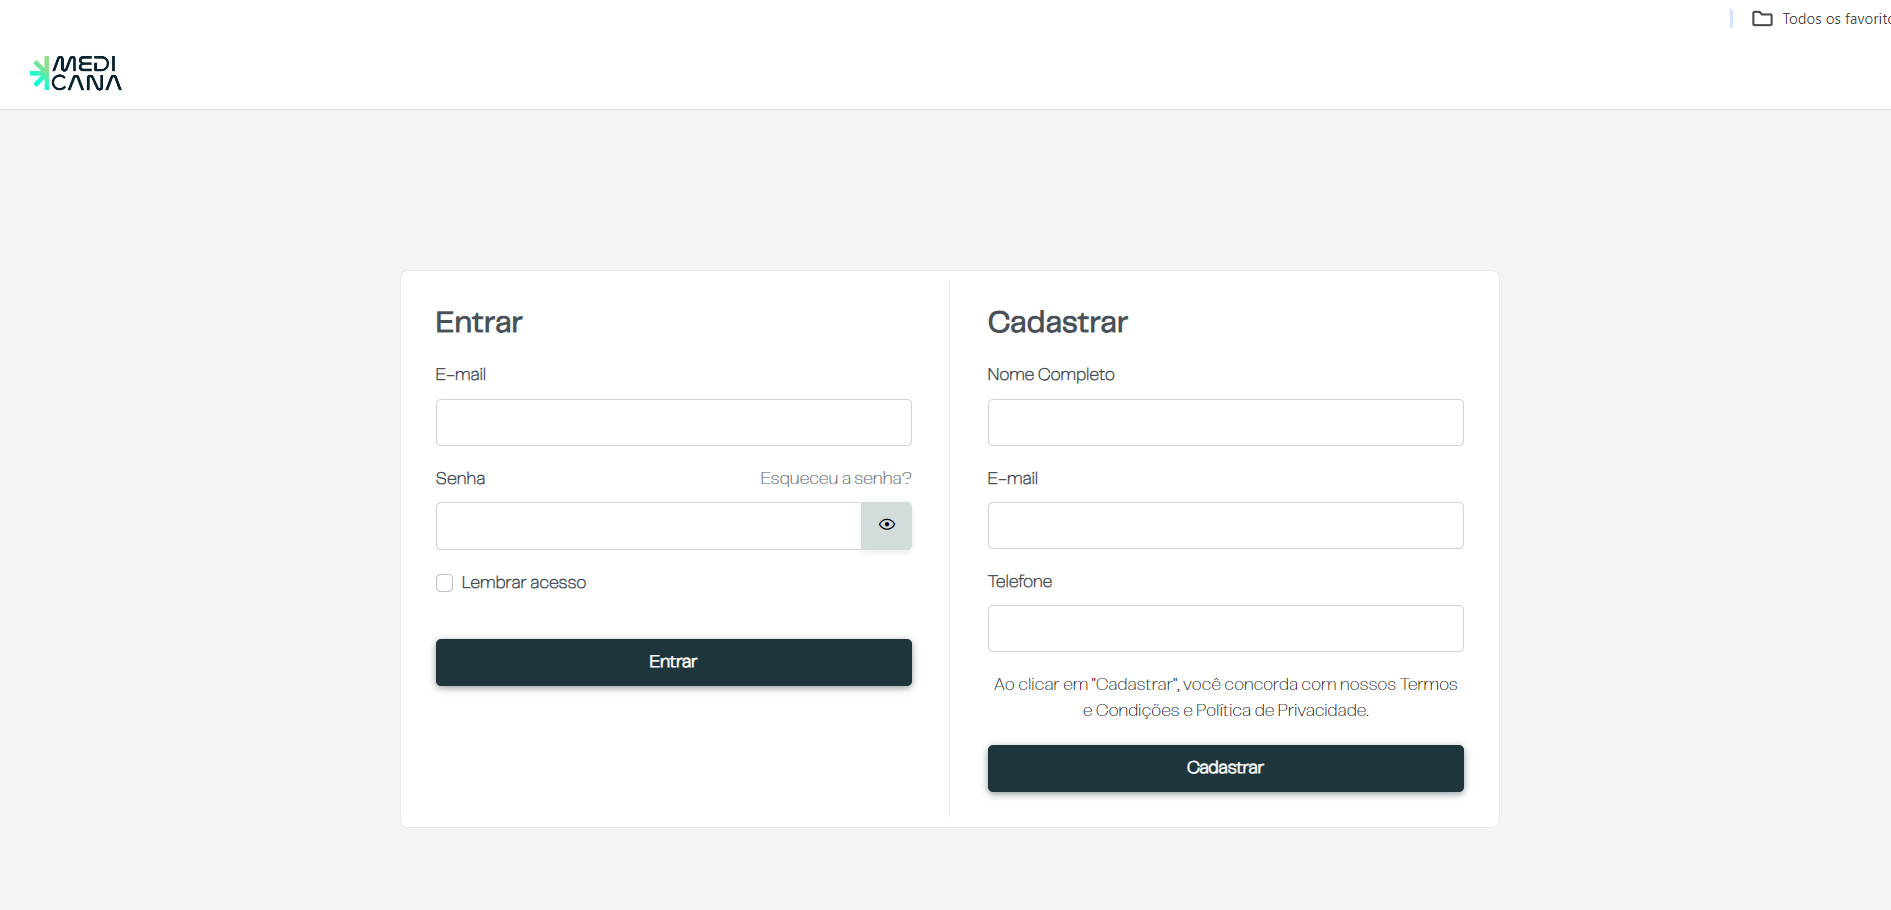Open the Todos os favoritos folder icon
The height and width of the screenshot is (910, 1891).
tap(1762, 19)
